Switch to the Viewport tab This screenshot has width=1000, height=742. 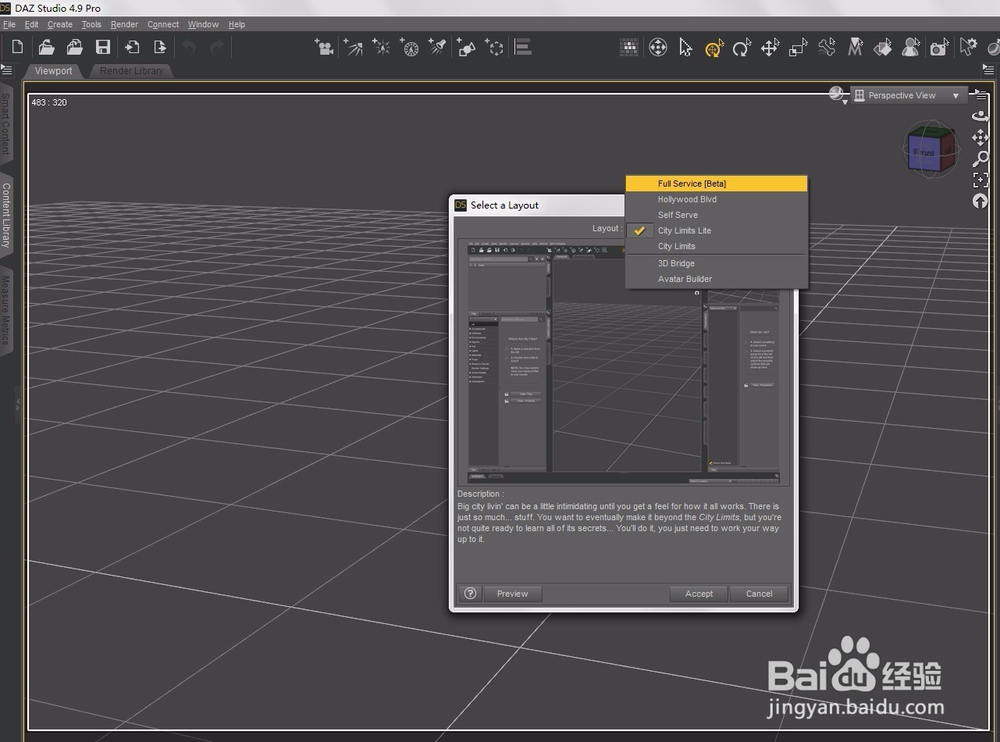pyautogui.click(x=53, y=71)
